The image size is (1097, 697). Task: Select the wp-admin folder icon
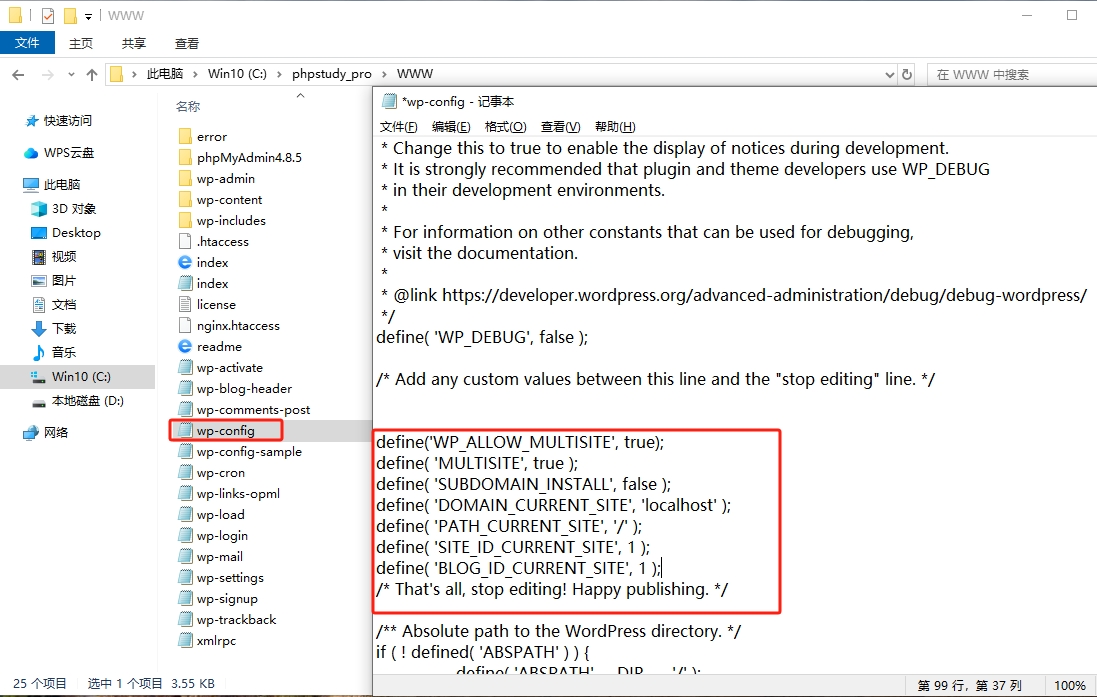(x=185, y=178)
